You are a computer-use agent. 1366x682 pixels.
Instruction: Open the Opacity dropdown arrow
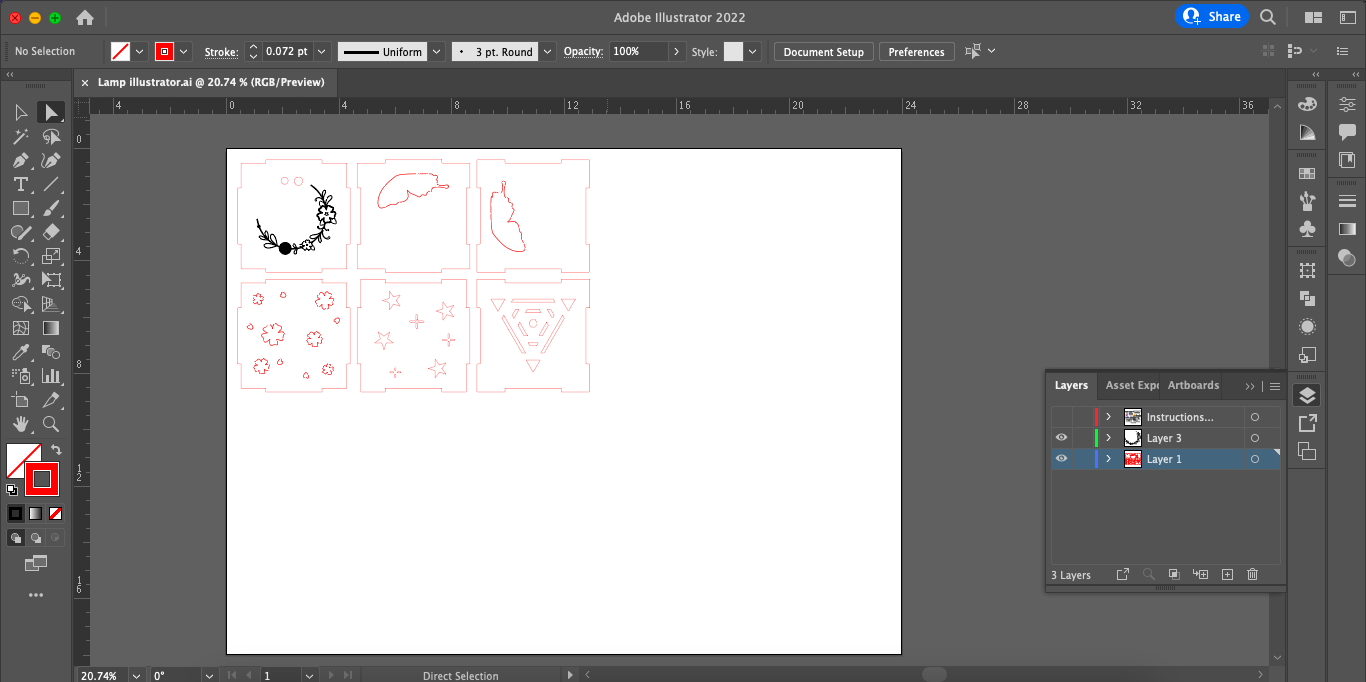tap(677, 51)
